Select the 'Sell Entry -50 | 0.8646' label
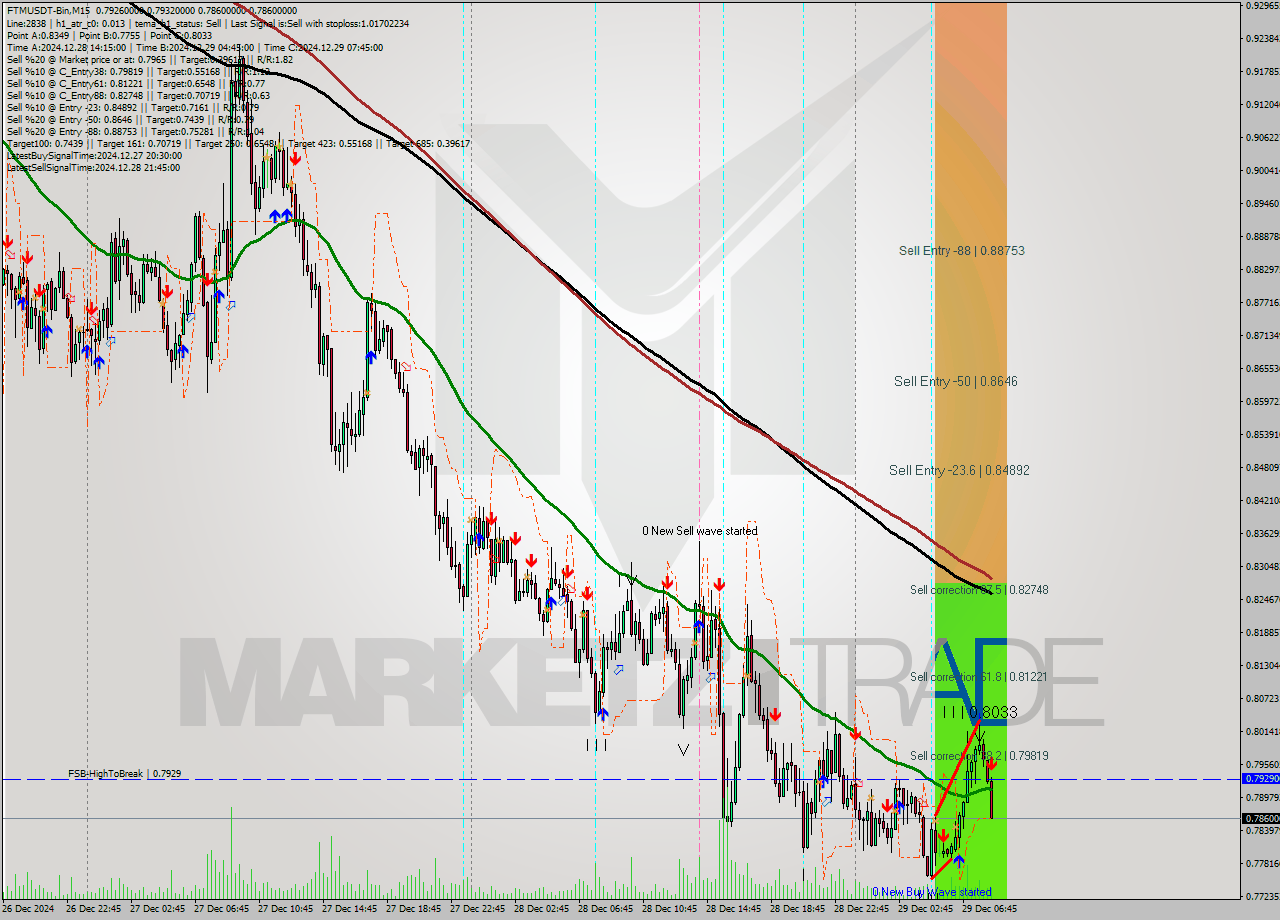The height and width of the screenshot is (920, 1280). click(956, 381)
